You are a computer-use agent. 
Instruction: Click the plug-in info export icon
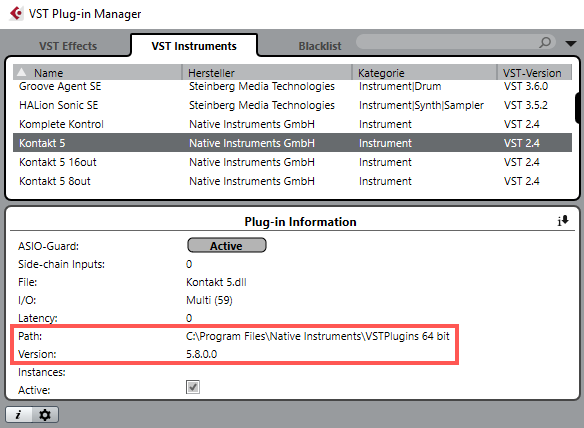563,221
